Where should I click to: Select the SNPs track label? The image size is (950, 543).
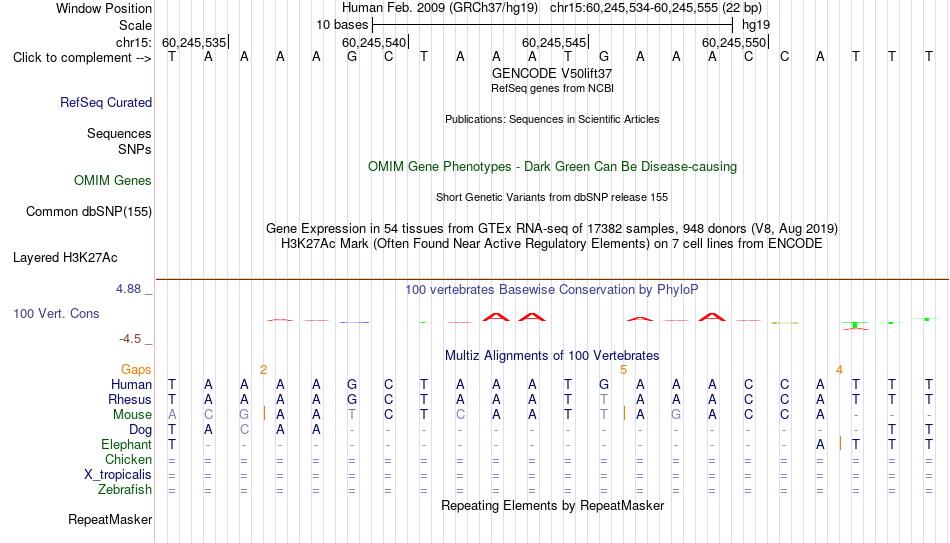pos(135,149)
